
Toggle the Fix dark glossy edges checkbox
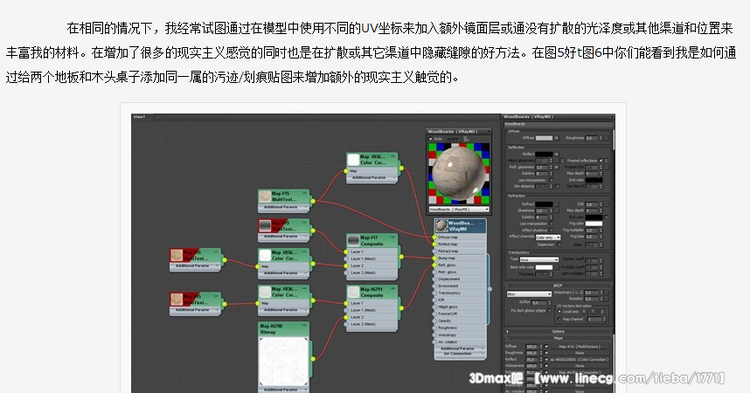point(550,310)
